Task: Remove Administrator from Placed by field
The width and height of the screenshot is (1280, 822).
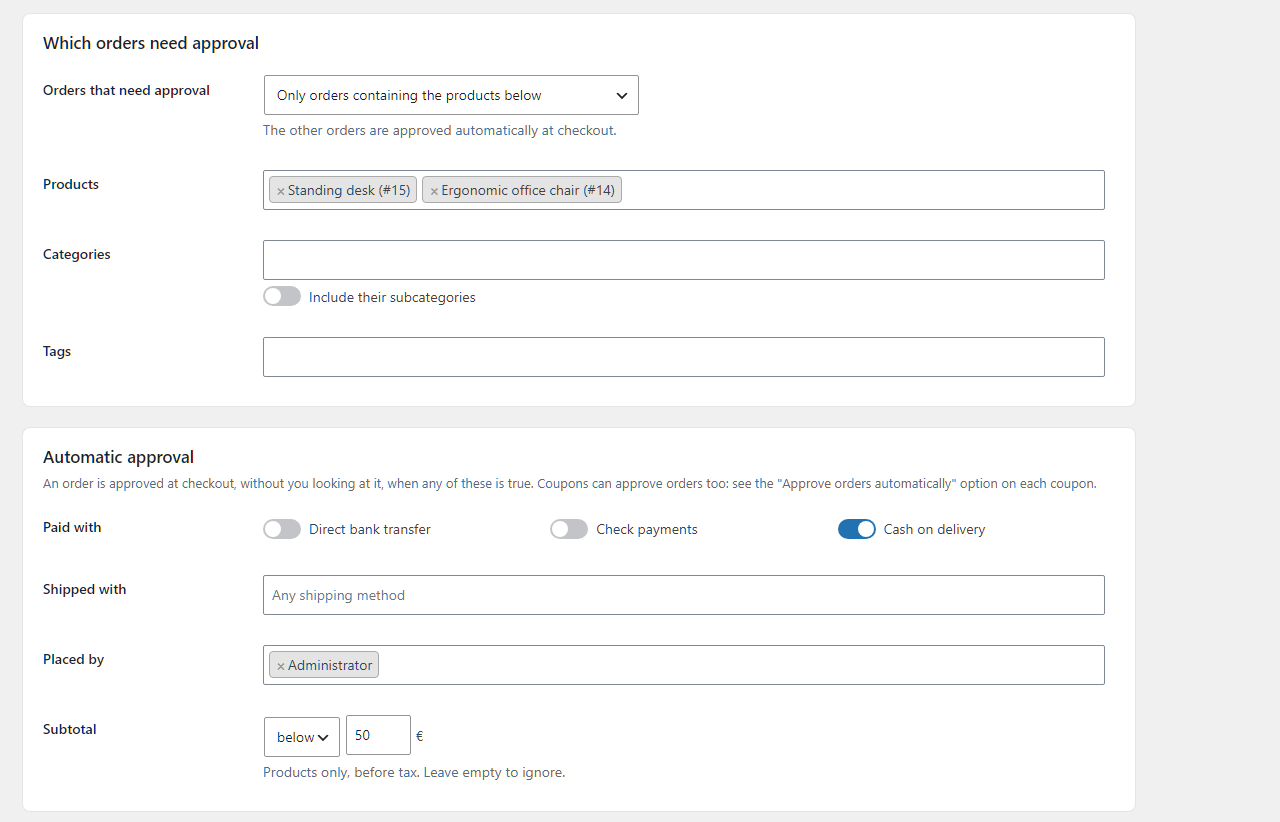Action: 281,666
